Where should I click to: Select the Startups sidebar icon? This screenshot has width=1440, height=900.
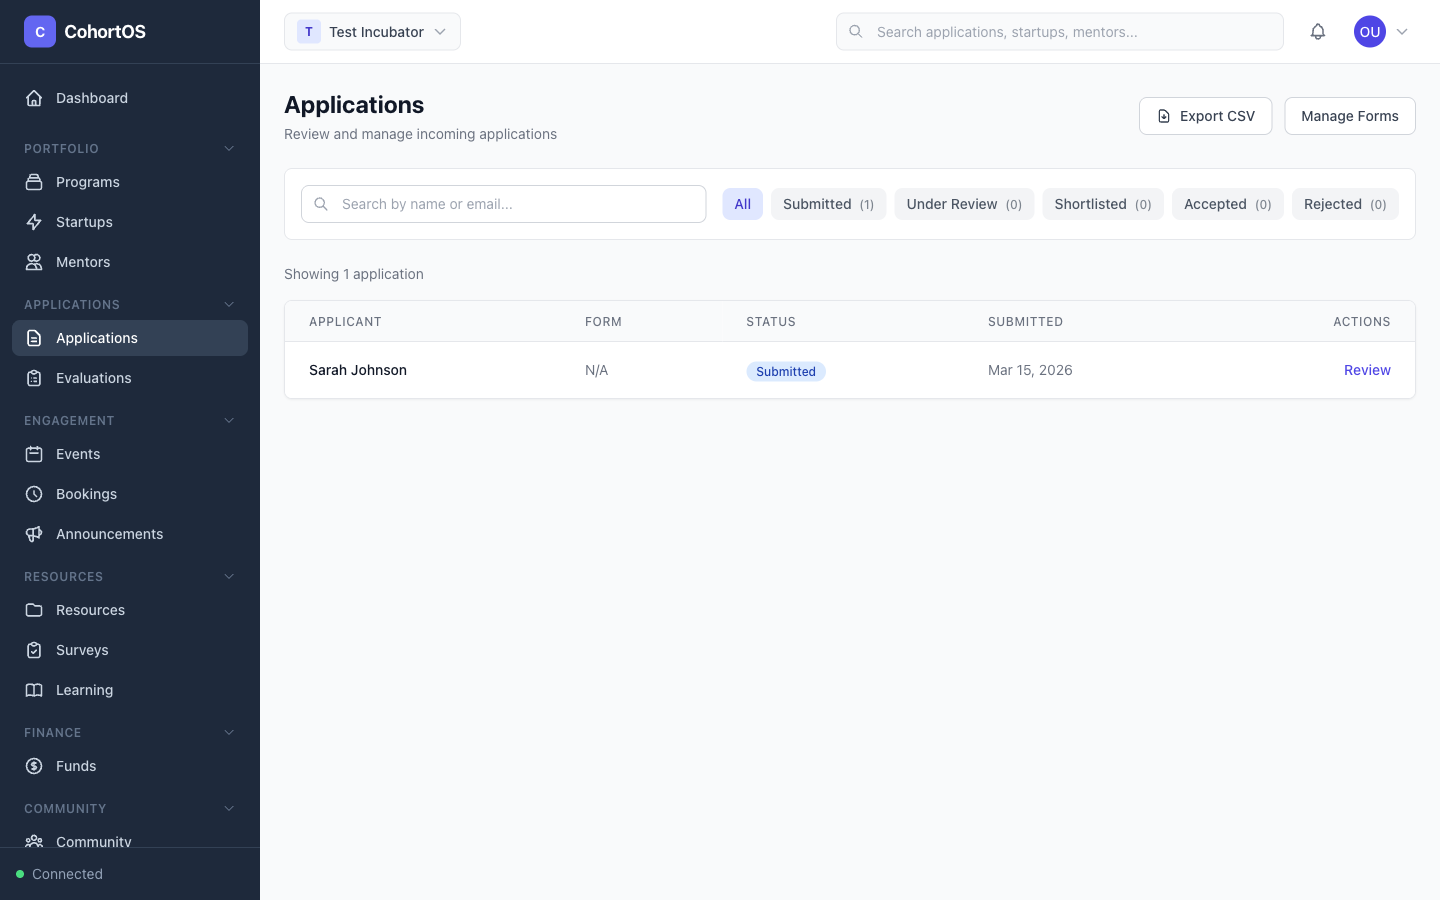point(34,221)
